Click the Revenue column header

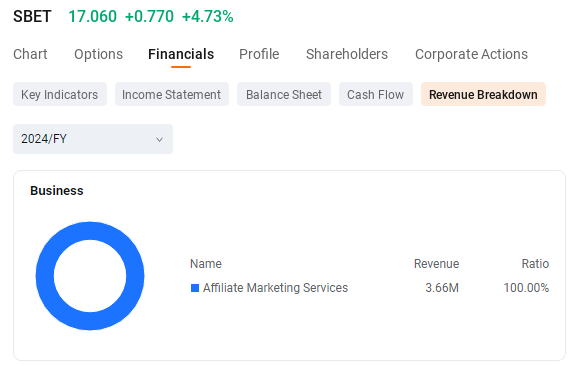coord(436,264)
